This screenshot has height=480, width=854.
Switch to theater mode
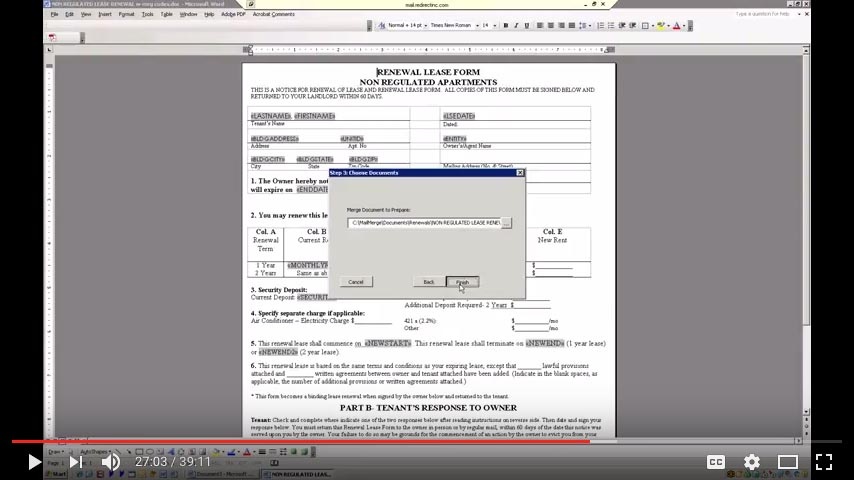pyautogui.click(x=788, y=462)
